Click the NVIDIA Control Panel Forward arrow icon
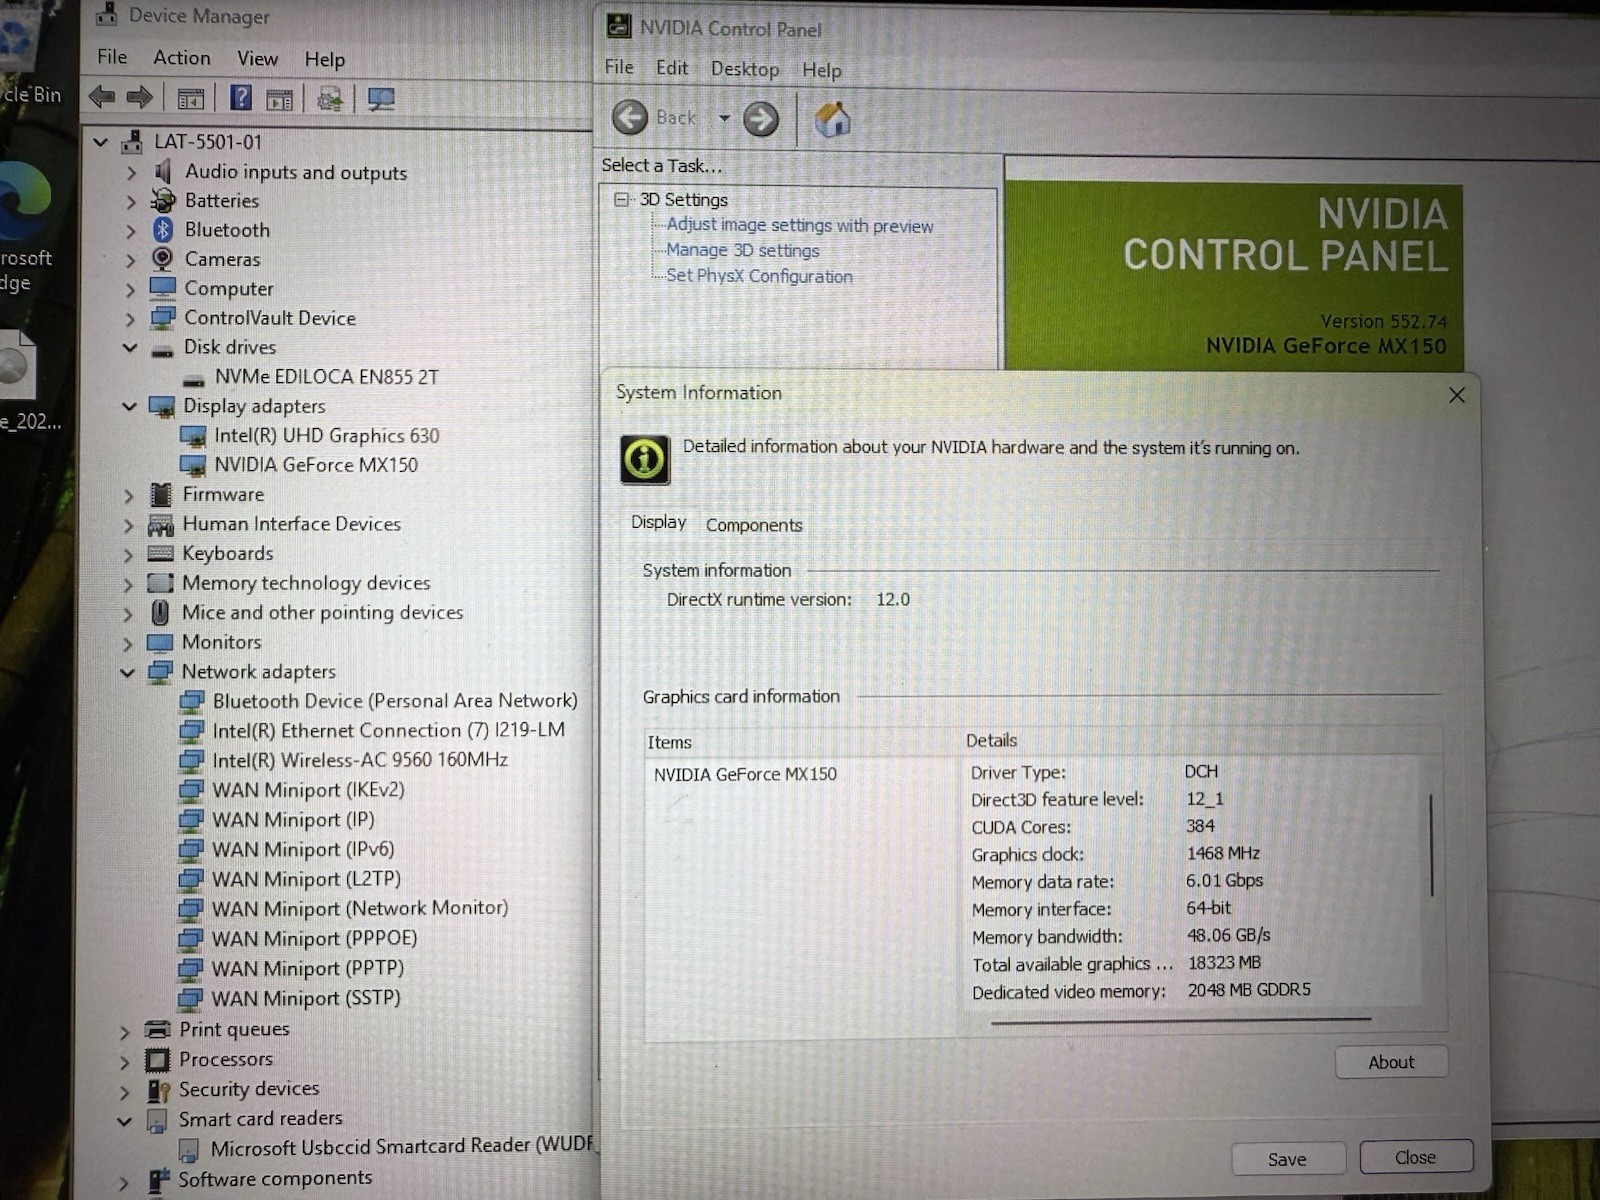 [x=761, y=120]
